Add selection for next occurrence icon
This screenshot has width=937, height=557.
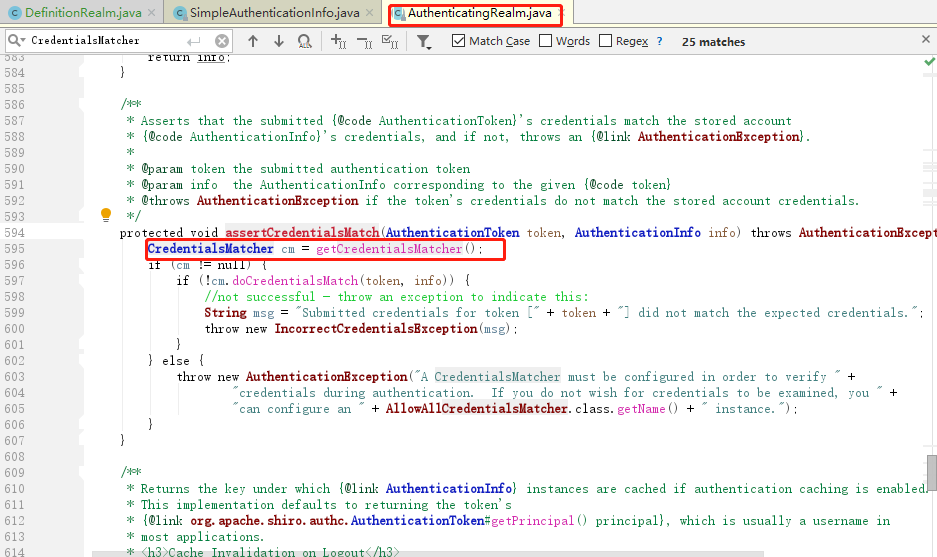pos(338,41)
